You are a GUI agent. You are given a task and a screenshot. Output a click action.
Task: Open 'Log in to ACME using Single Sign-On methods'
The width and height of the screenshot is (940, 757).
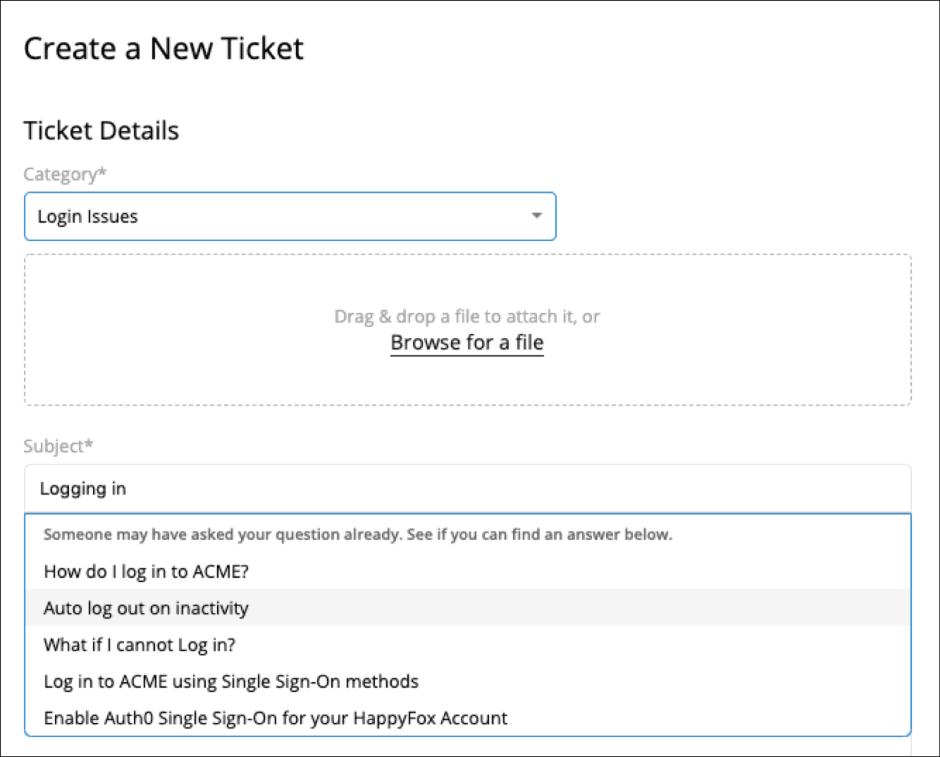coord(231,681)
